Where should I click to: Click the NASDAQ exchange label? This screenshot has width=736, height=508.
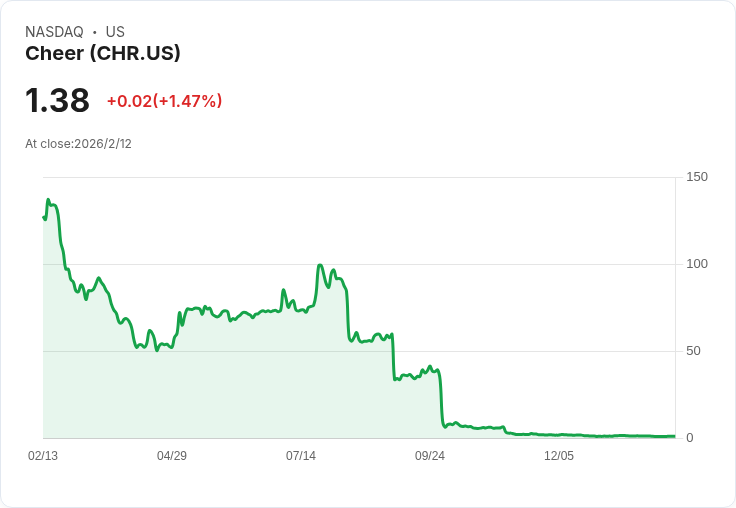54,31
